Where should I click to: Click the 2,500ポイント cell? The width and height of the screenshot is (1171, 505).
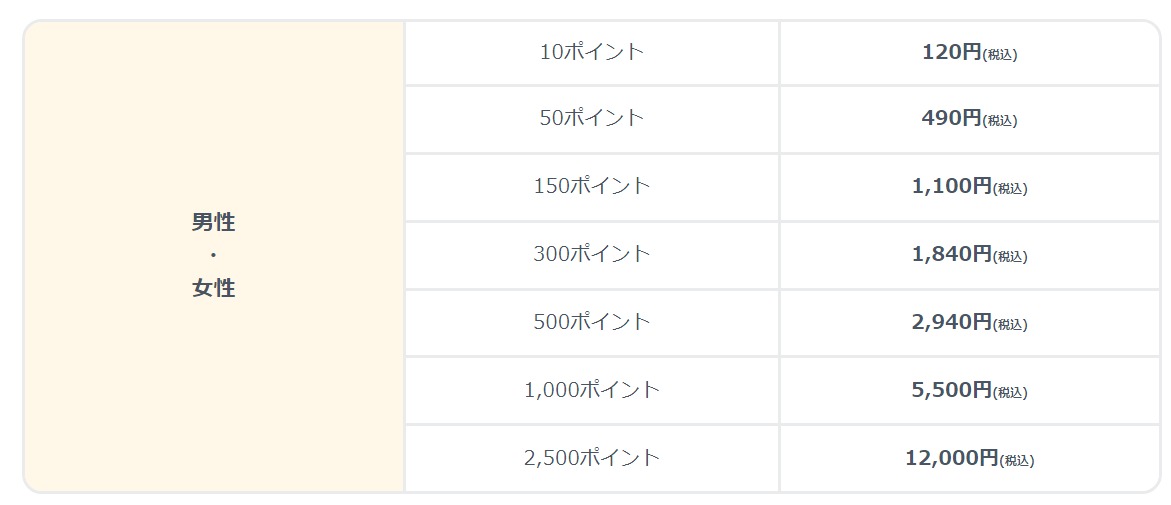coord(591,458)
